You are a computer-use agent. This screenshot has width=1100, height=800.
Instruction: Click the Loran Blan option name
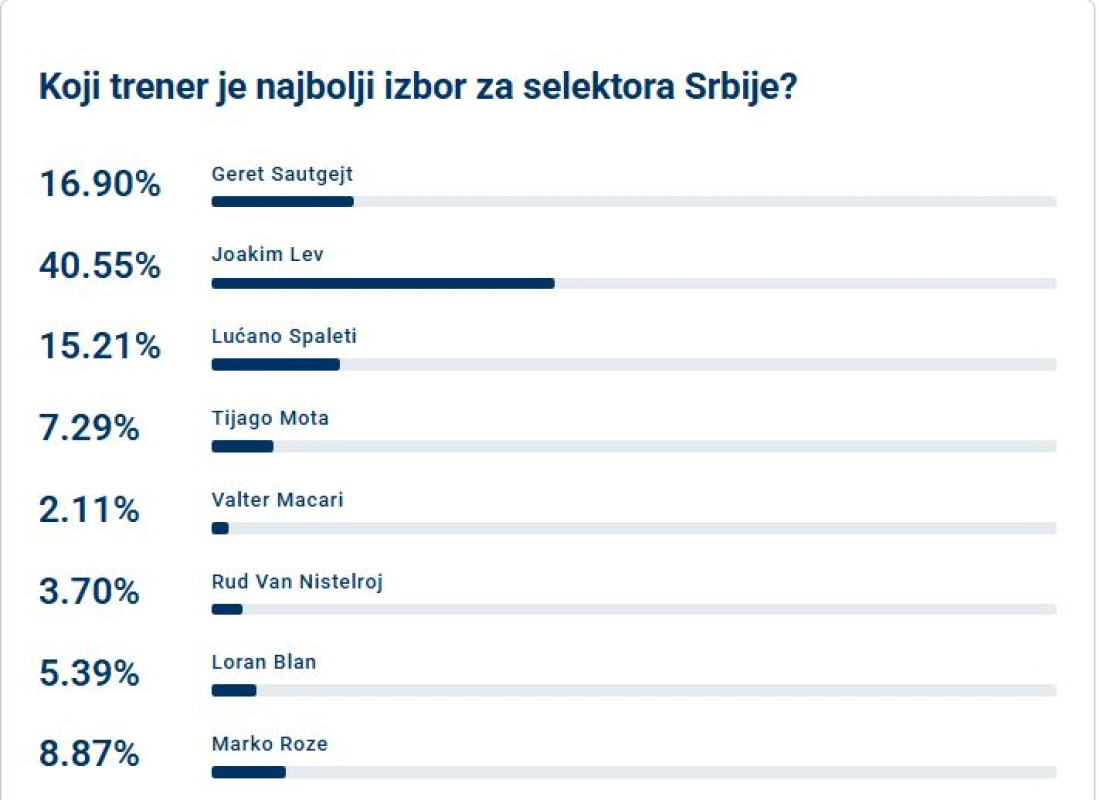coord(264,662)
